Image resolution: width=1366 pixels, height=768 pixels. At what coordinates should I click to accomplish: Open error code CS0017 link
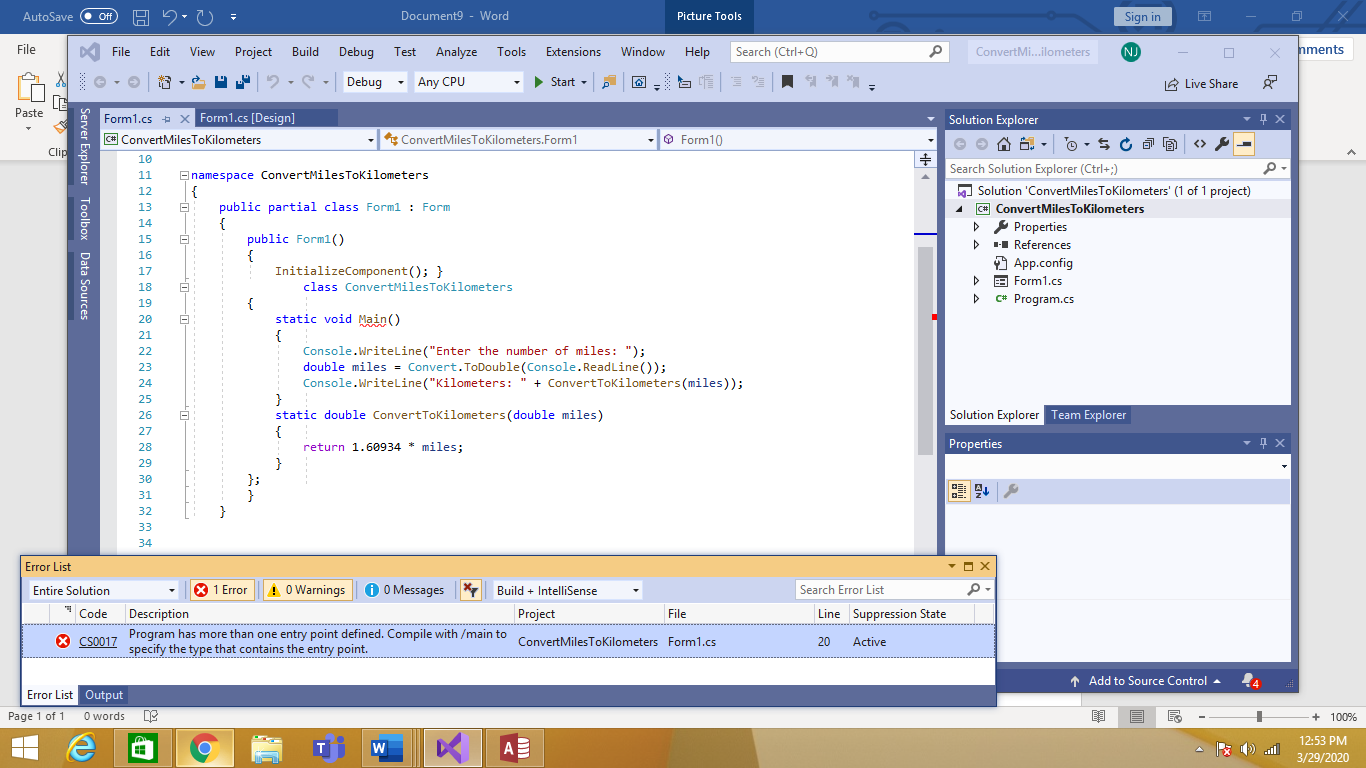tap(98, 642)
